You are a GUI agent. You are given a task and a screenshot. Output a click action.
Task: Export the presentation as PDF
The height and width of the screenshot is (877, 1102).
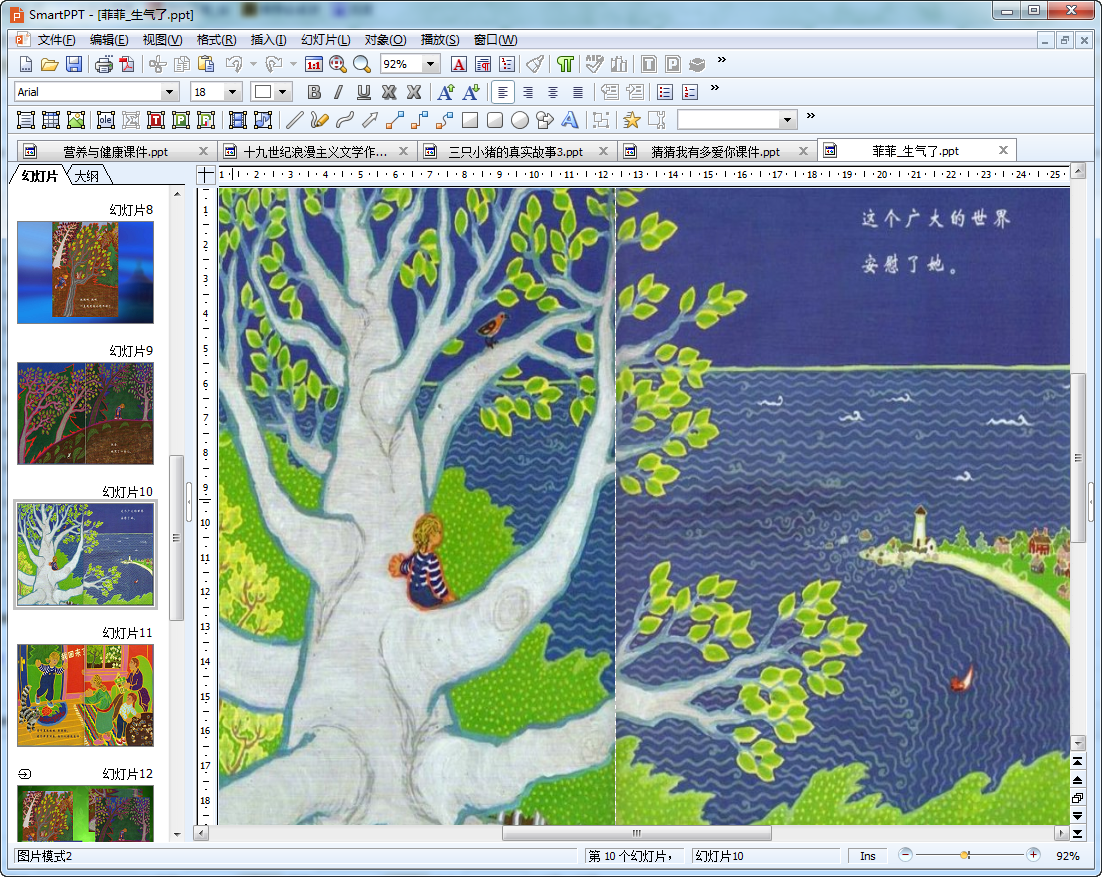(127, 65)
